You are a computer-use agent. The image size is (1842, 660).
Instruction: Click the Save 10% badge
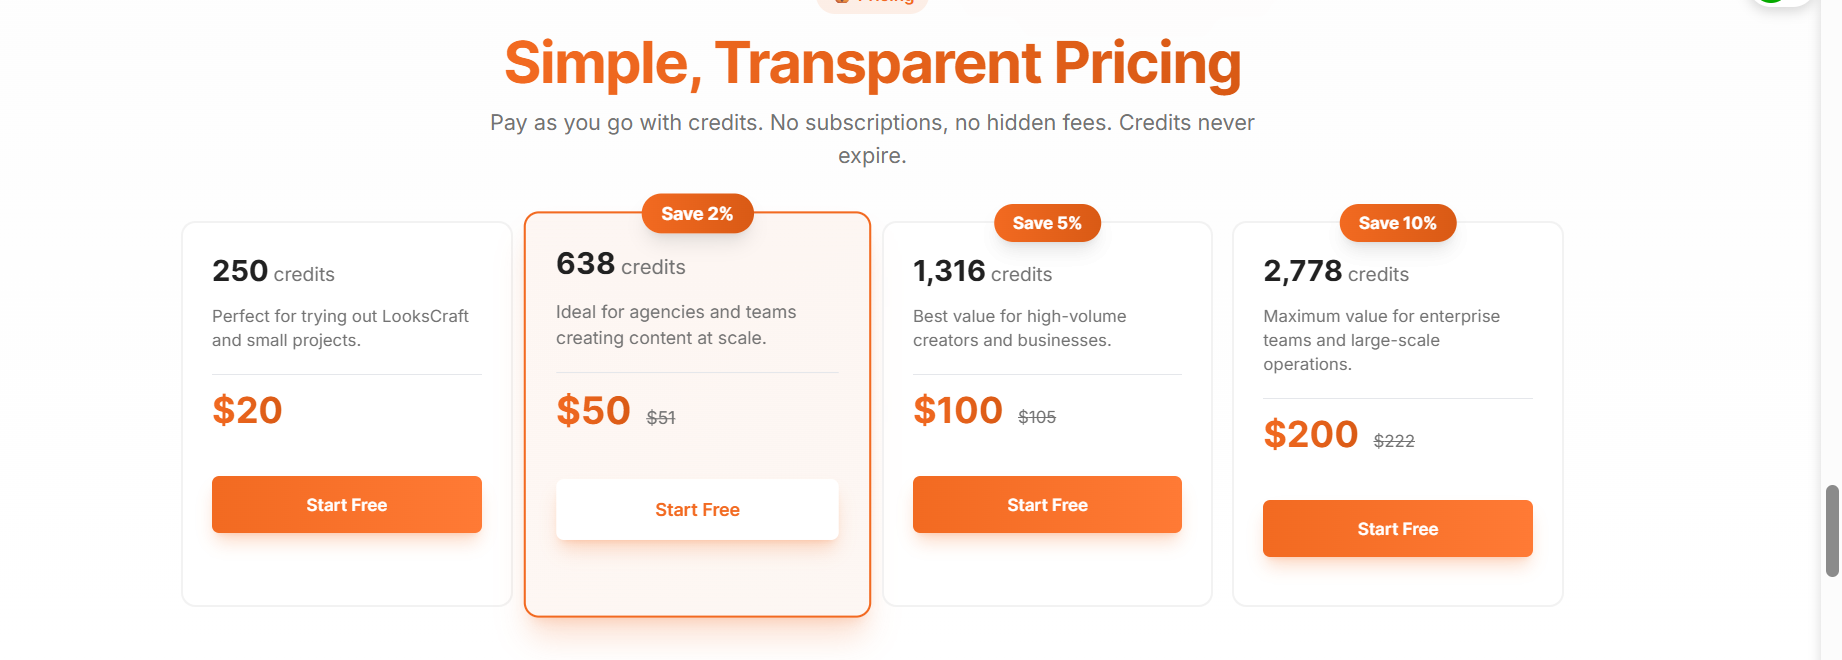click(x=1397, y=223)
